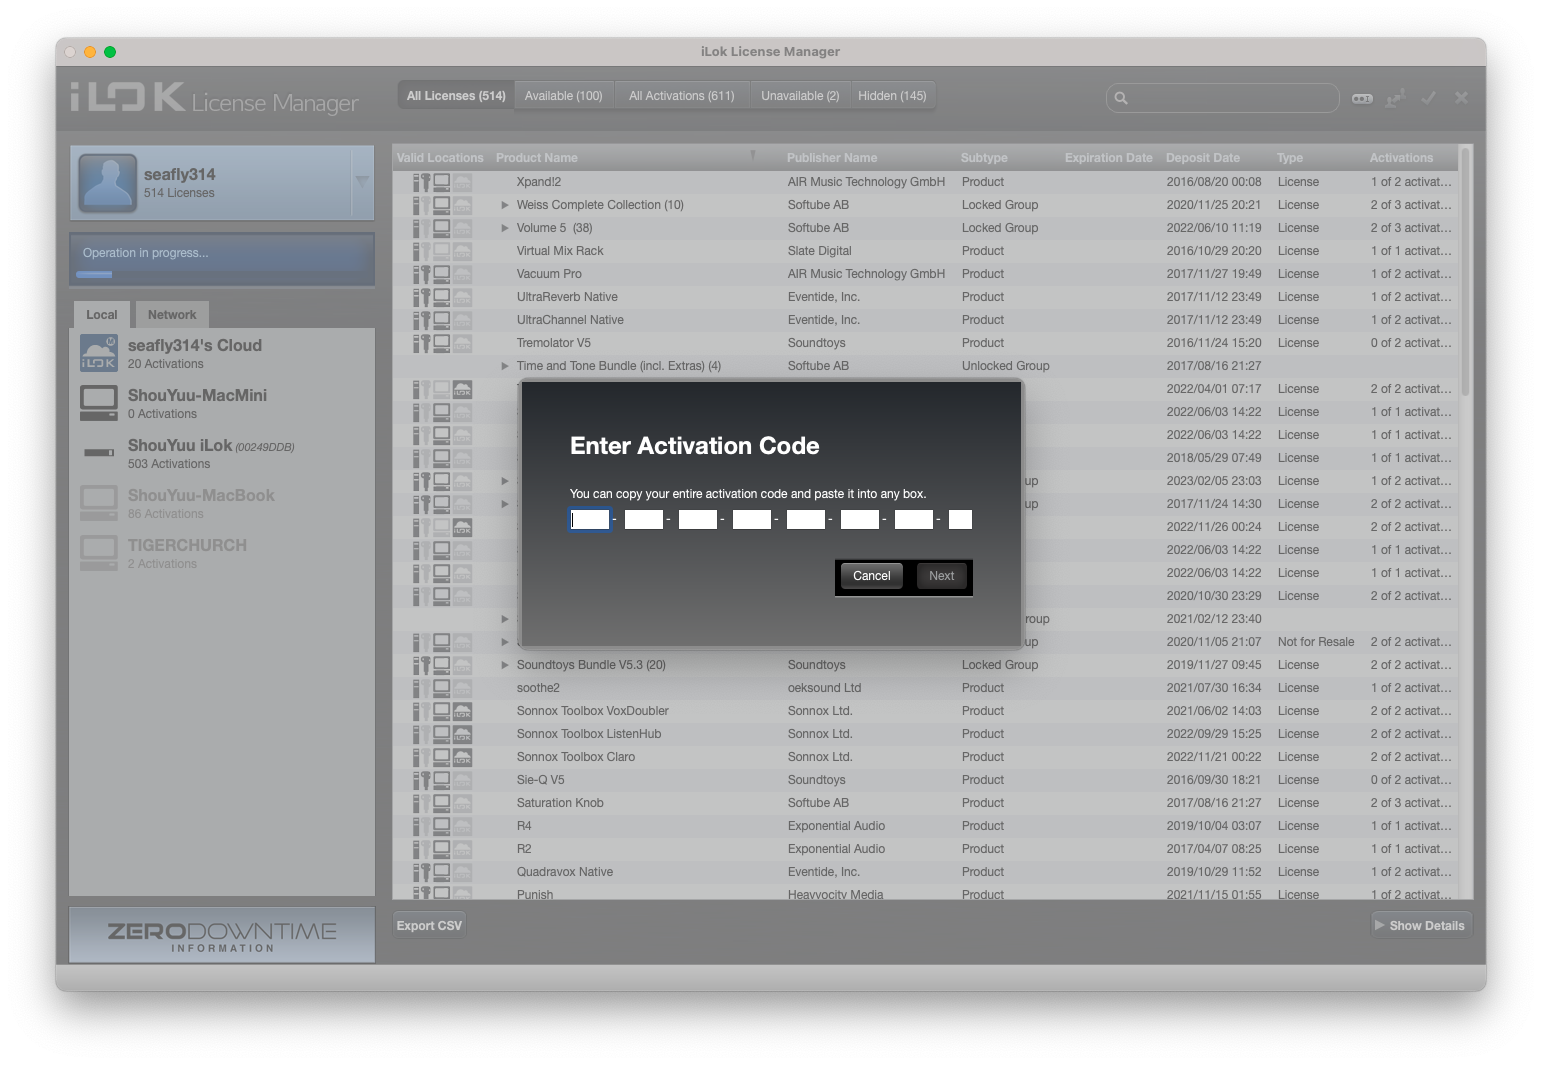Viewport: 1542px width, 1065px height.
Task: Expand Weiss Complete Collection (10) group
Action: click(x=505, y=205)
